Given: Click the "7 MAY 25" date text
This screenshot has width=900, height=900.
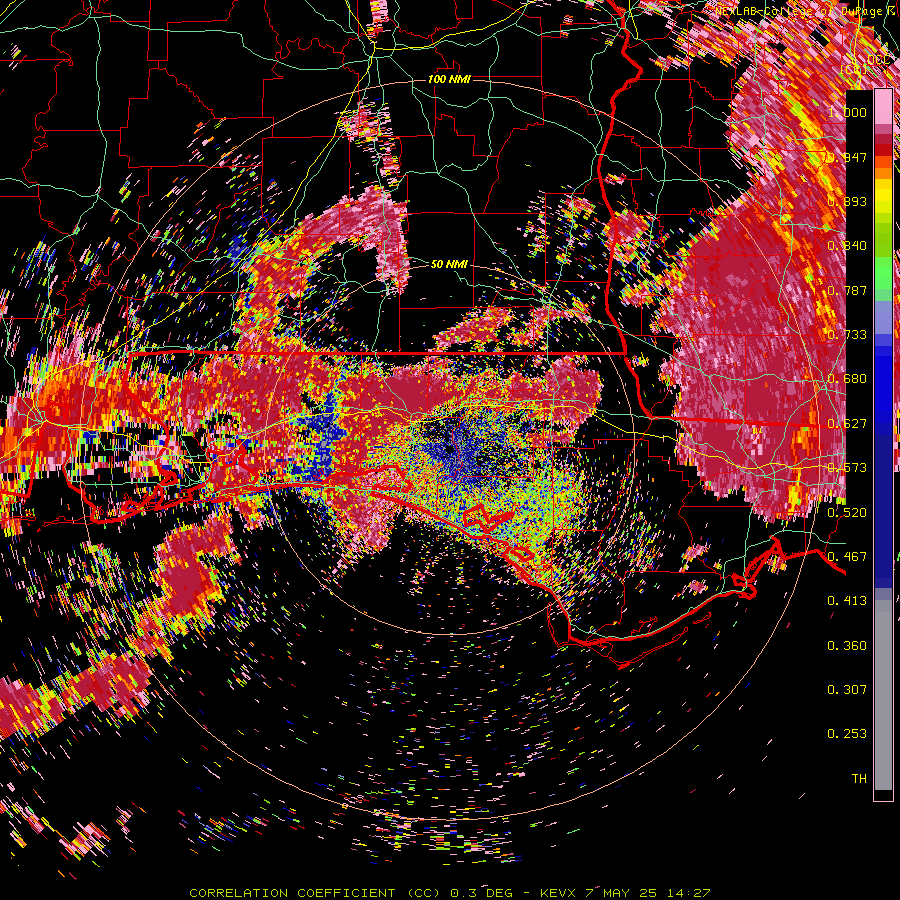Looking at the screenshot, I should tap(620, 893).
